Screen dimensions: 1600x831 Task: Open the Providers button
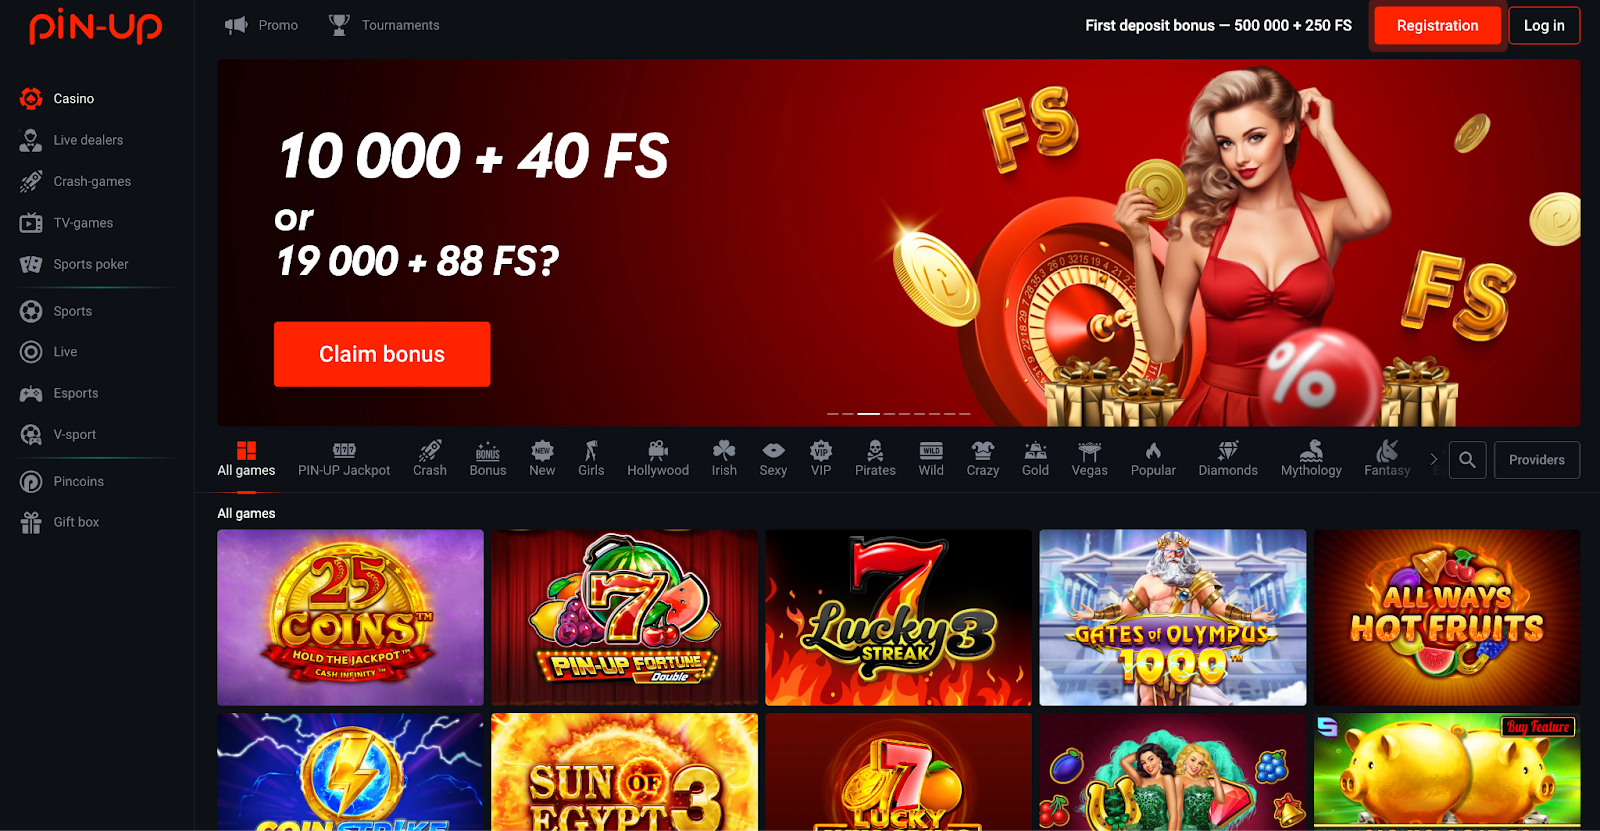(1537, 460)
